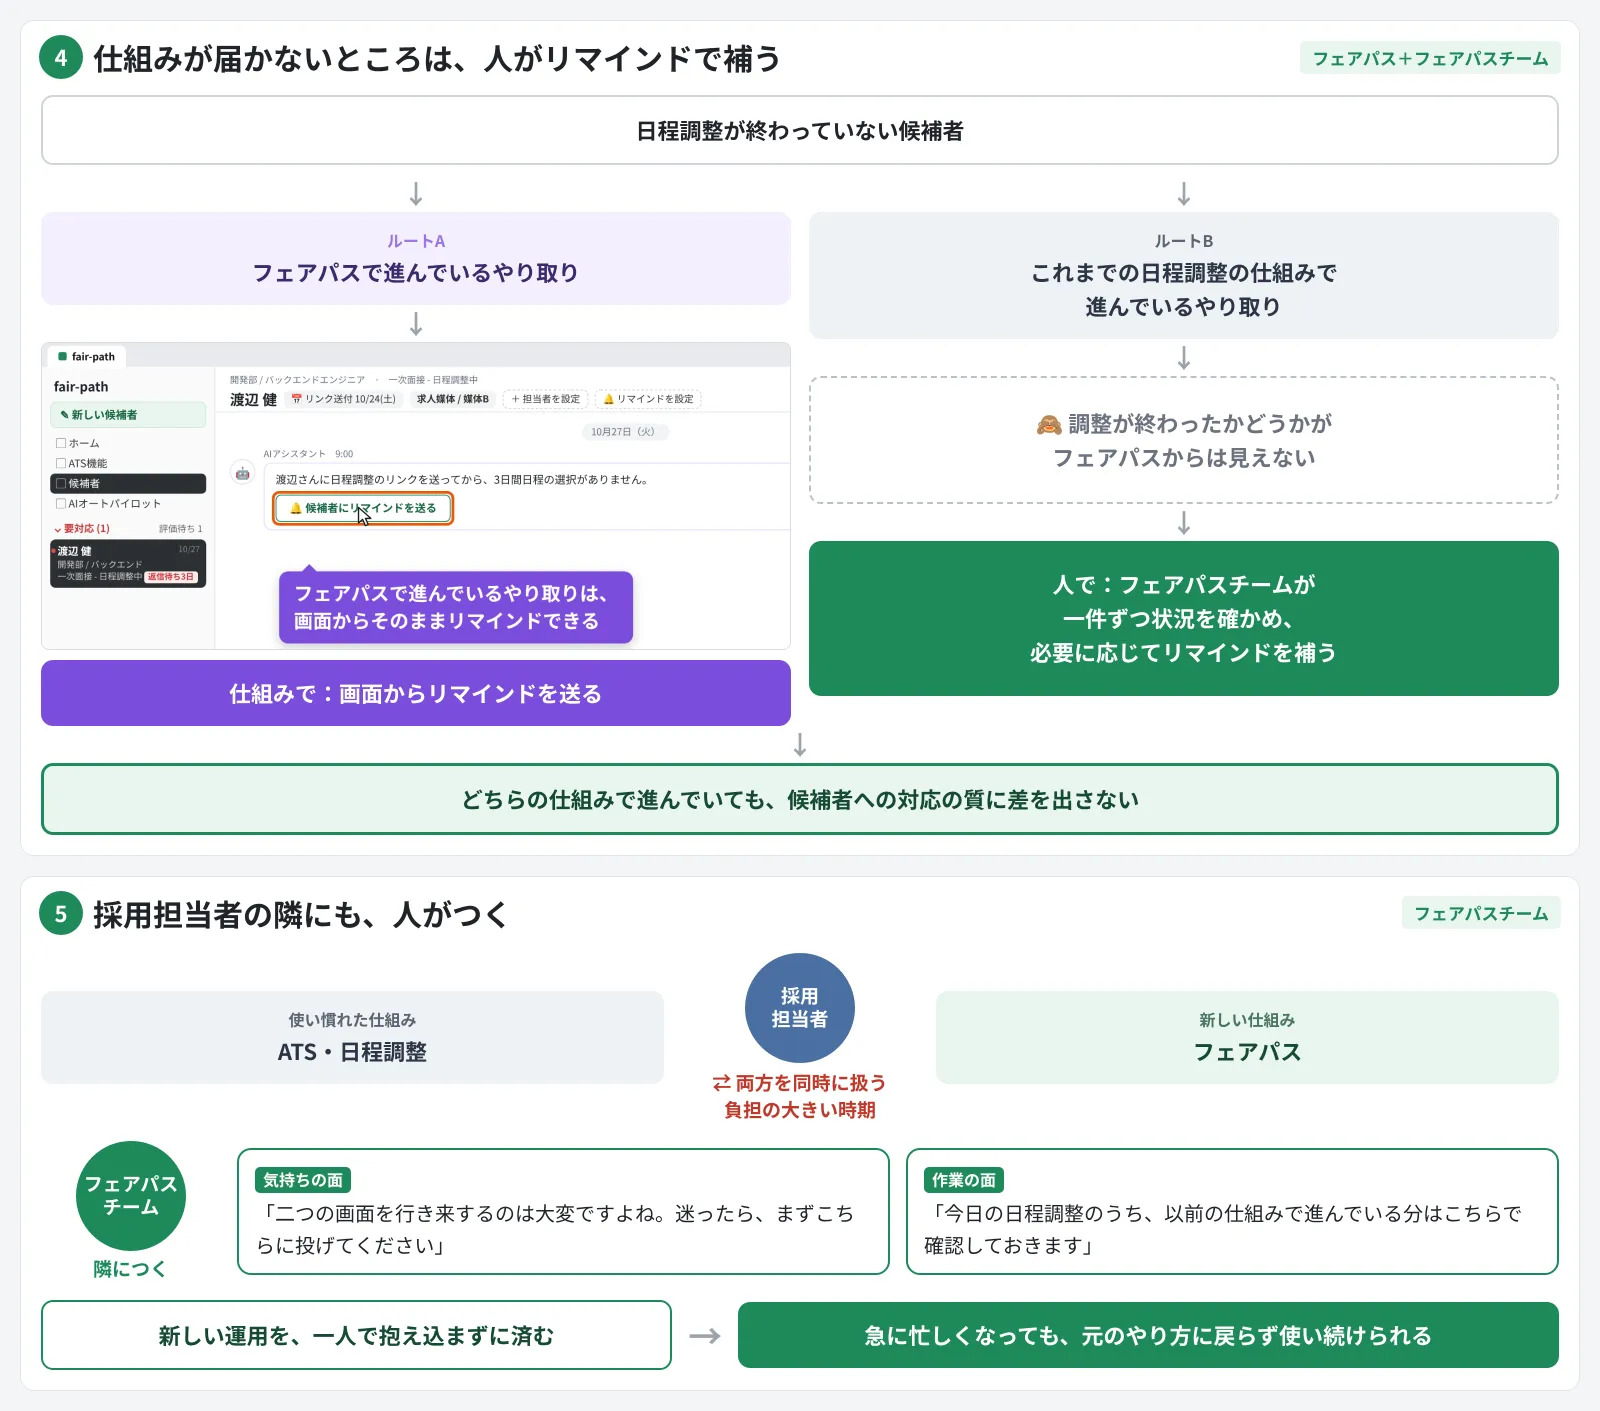1600x1411 pixels.
Task: Select the fair-path browser tab
Action: [87, 356]
